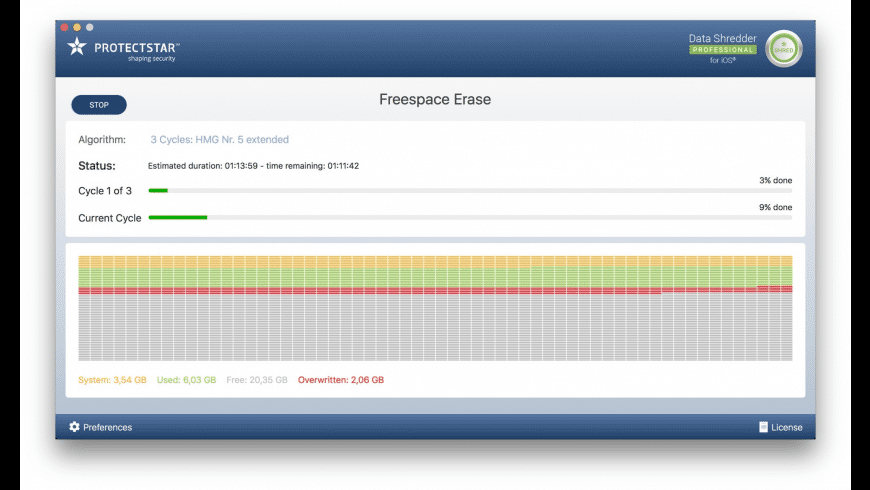The width and height of the screenshot is (870, 490).
Task: Select the Used: 6,03 GB legend
Action: [186, 380]
